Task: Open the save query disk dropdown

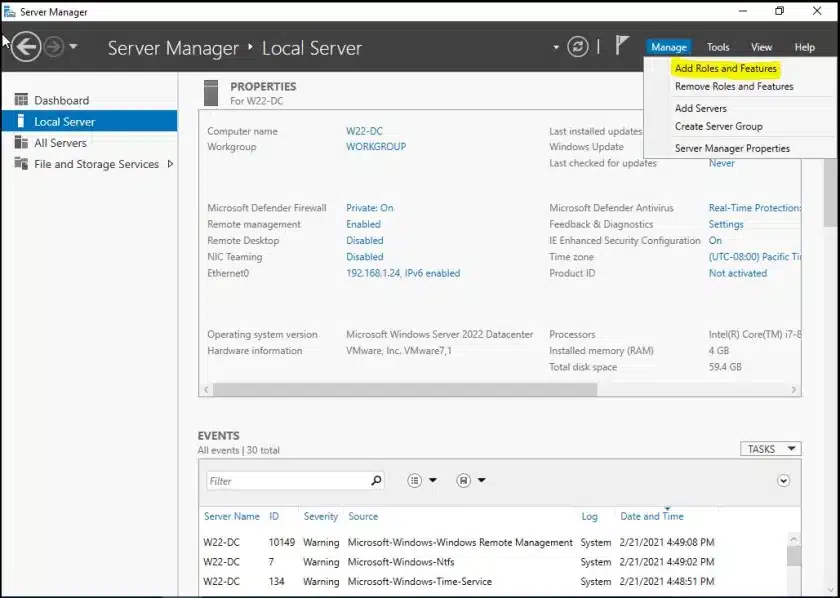Action: pyautogui.click(x=470, y=481)
